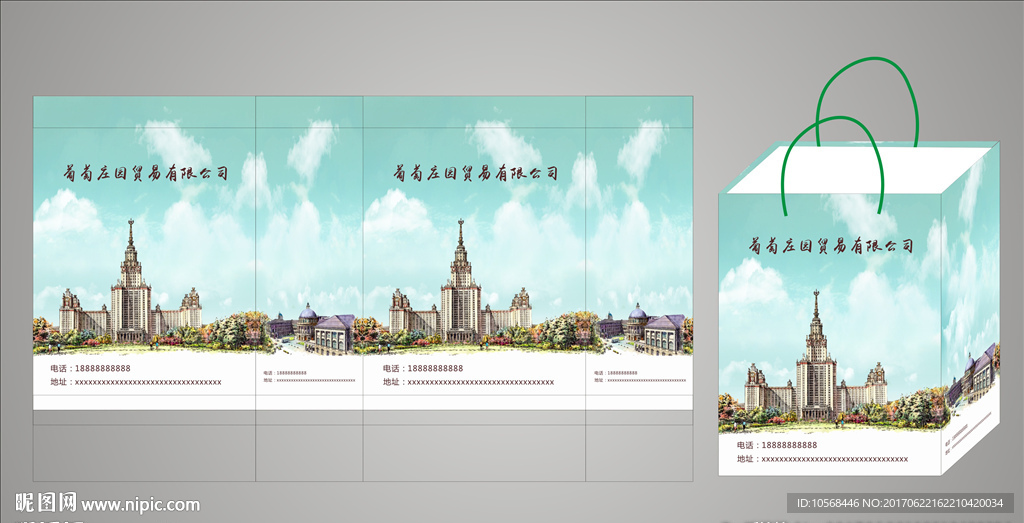Click the company name on the 3D bag mockup
This screenshot has width=1024, height=523.
point(830,246)
